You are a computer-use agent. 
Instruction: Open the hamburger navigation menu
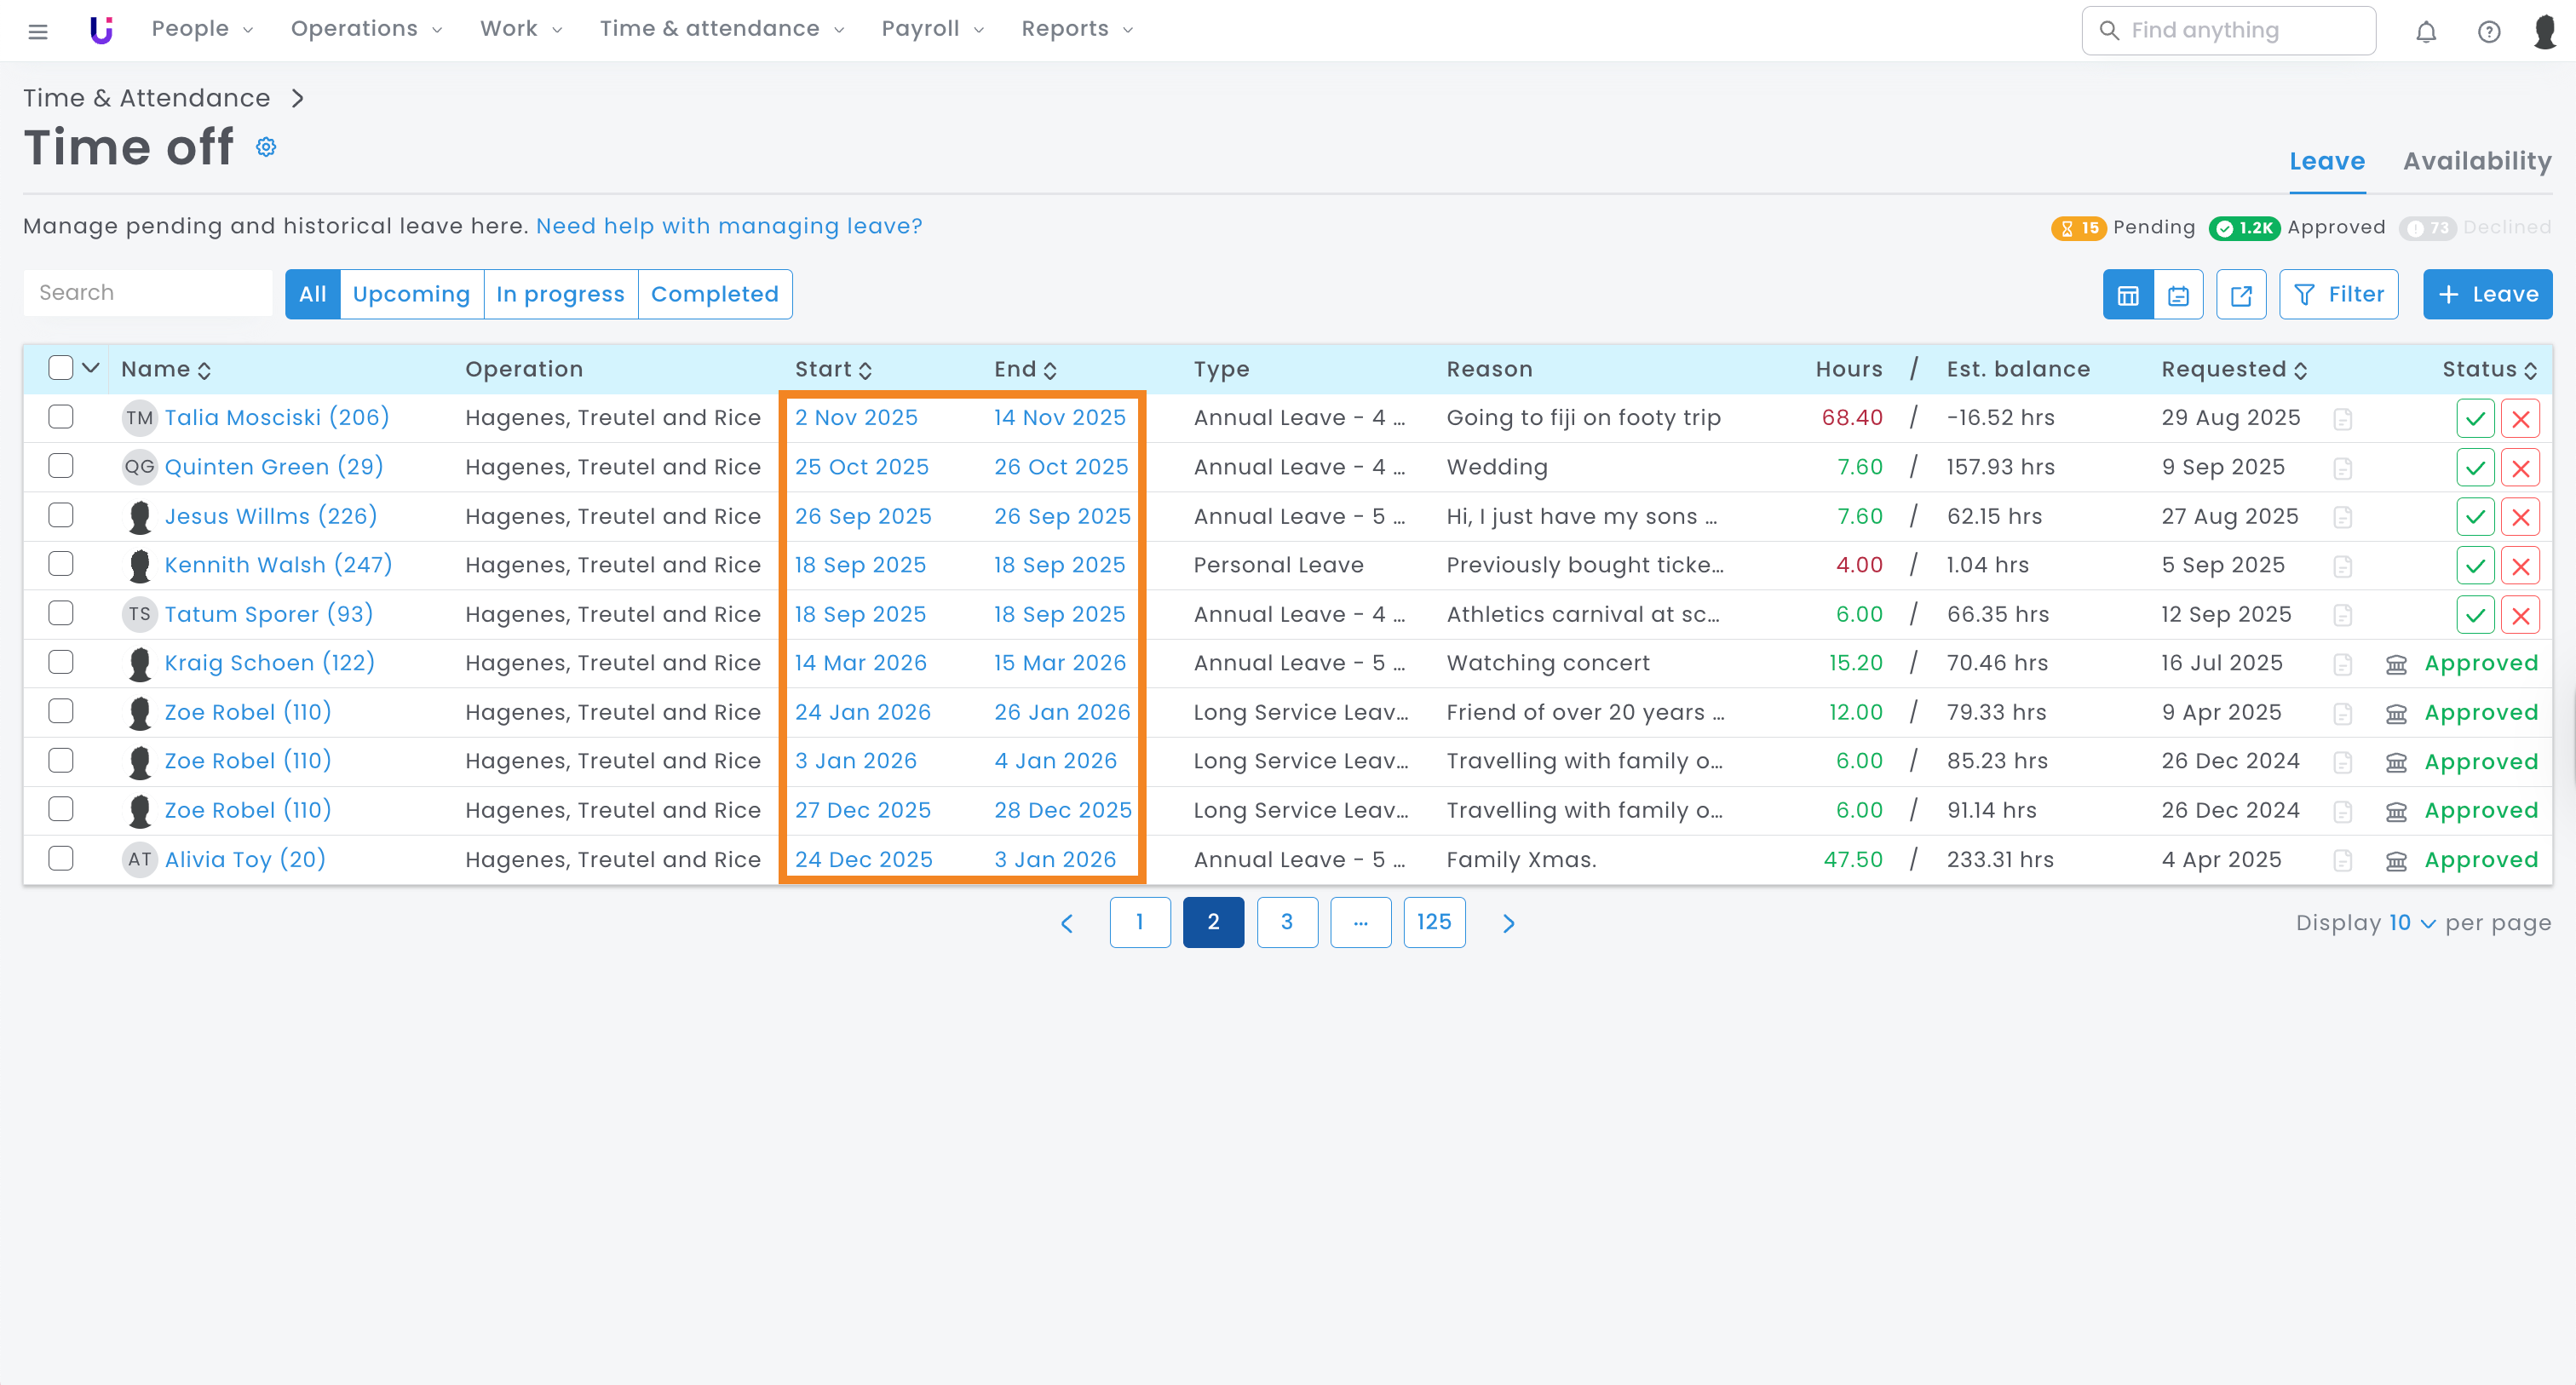(x=38, y=31)
